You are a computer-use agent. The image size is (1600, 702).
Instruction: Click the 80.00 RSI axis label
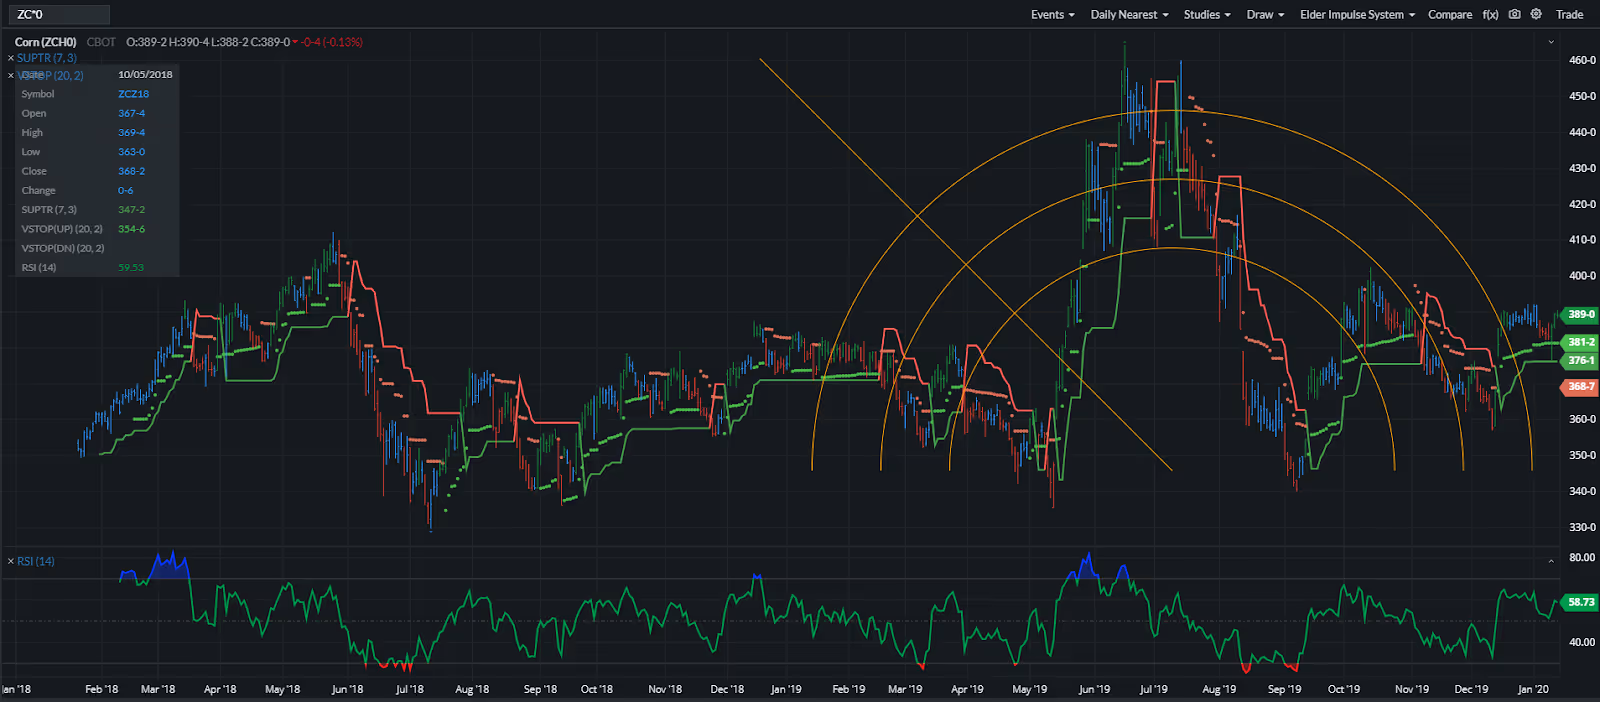(x=1582, y=557)
